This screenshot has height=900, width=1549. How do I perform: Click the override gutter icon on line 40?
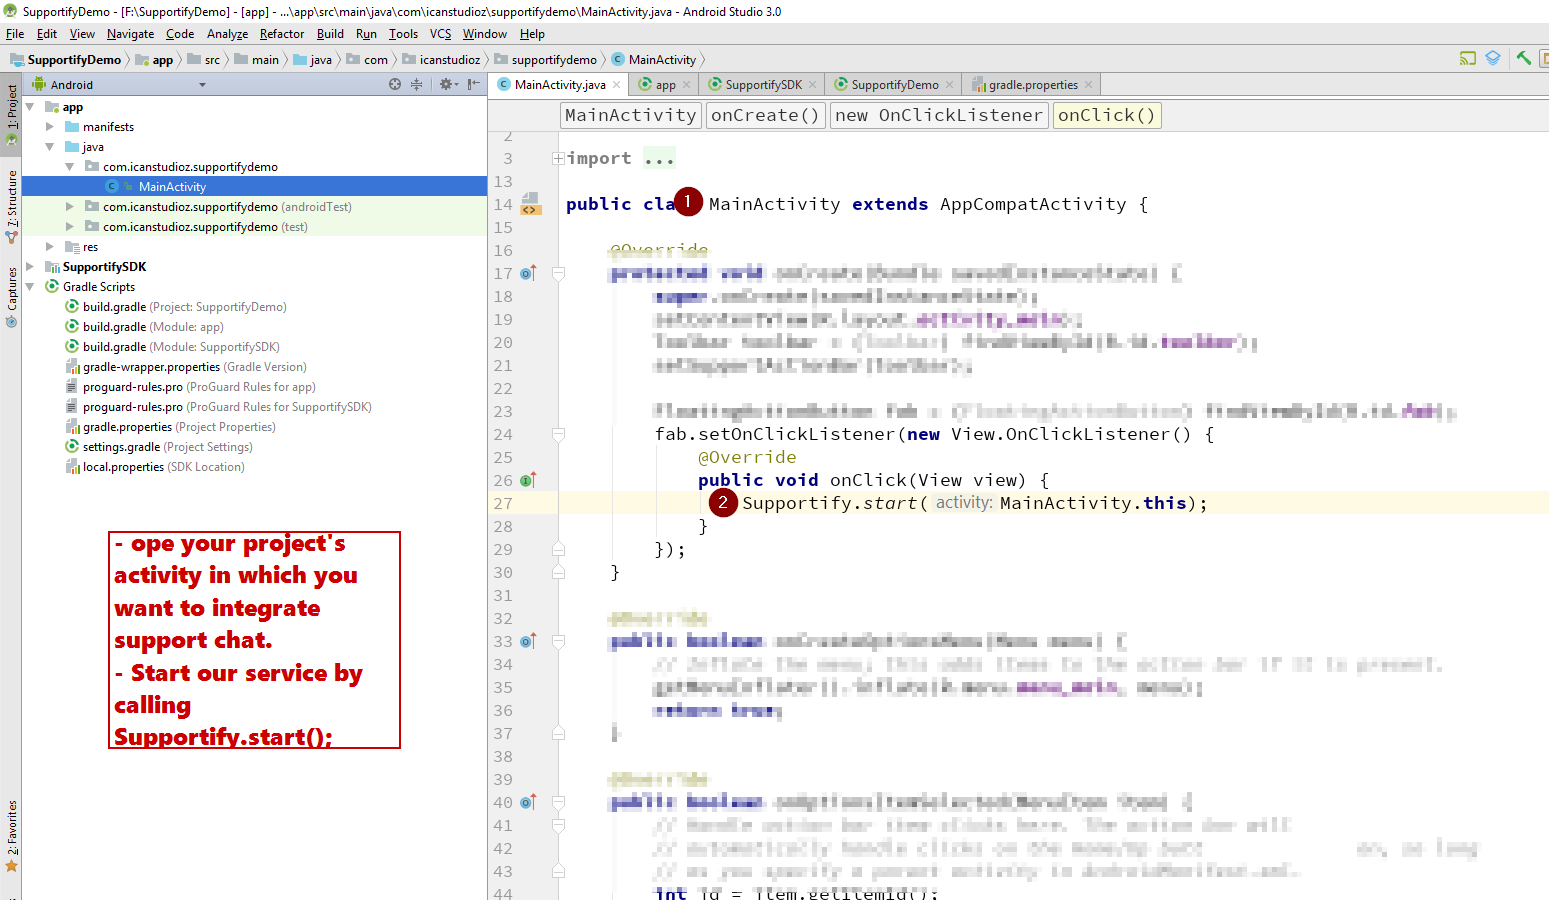pos(528,802)
